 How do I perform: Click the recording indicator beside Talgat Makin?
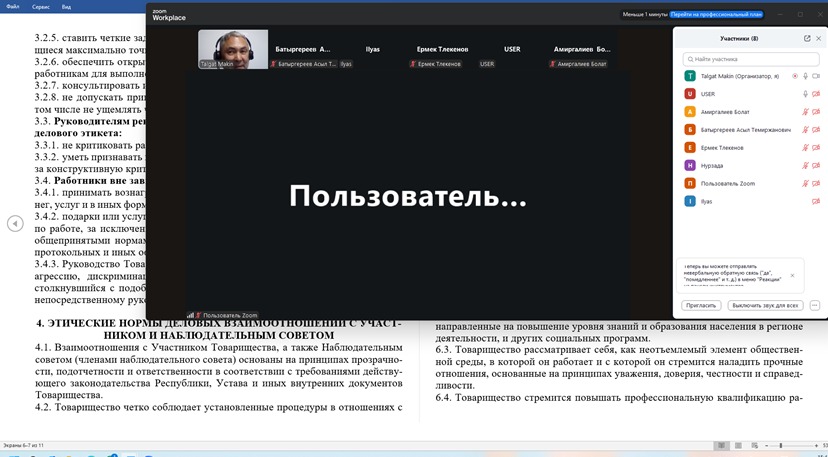794,76
